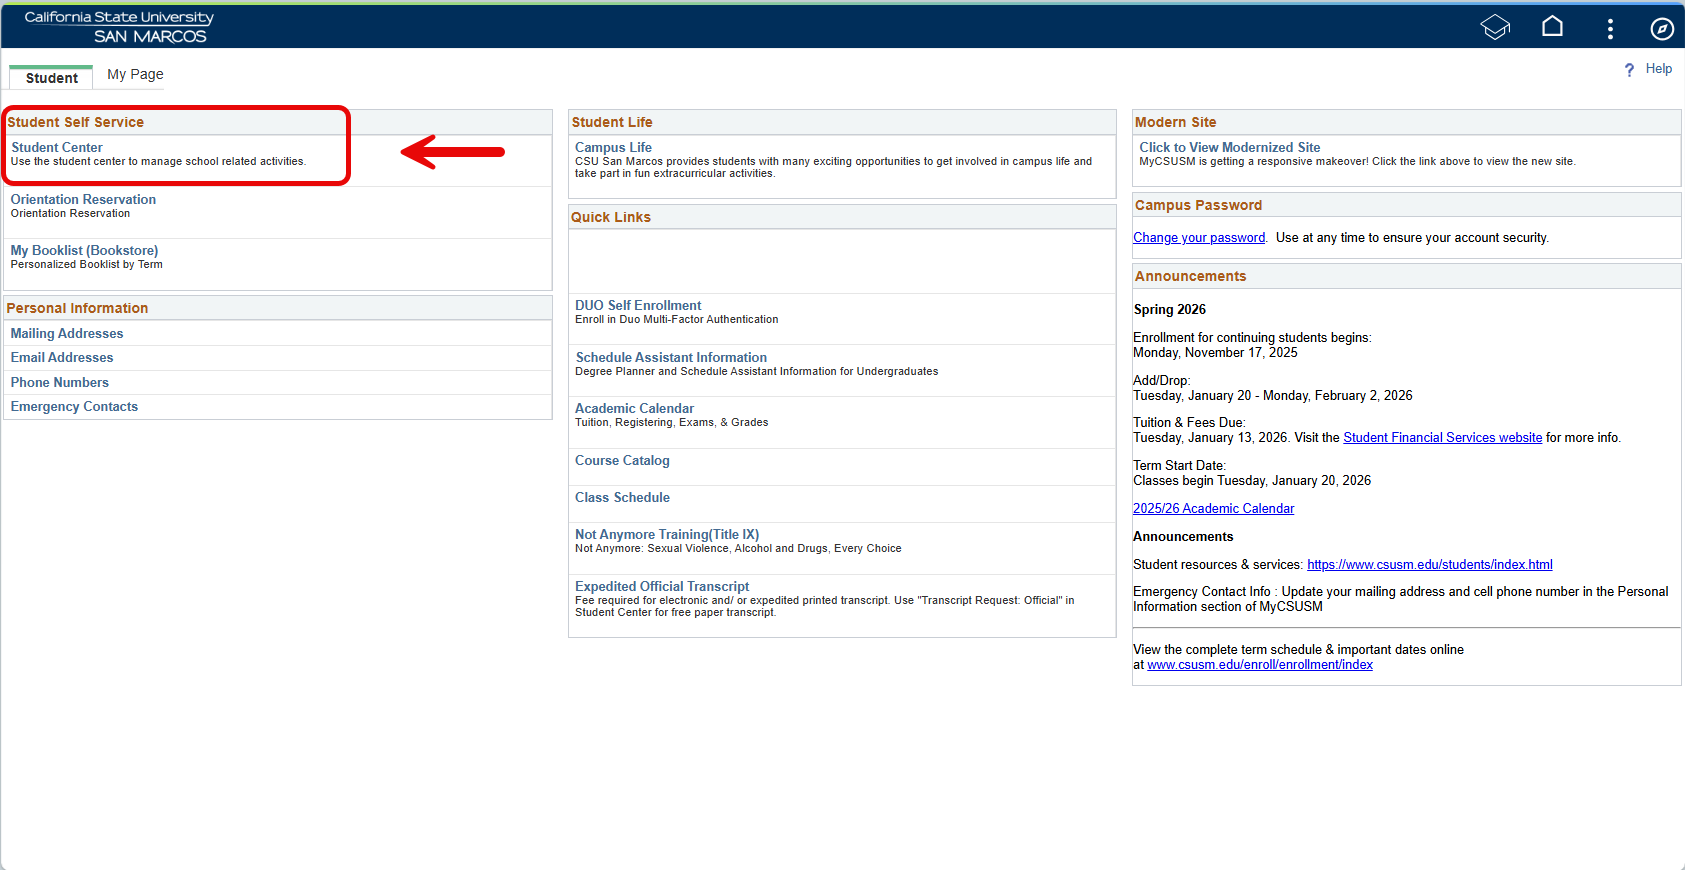Open Expedited Official Transcript
Viewport: 1685px width, 870px height.
click(662, 586)
